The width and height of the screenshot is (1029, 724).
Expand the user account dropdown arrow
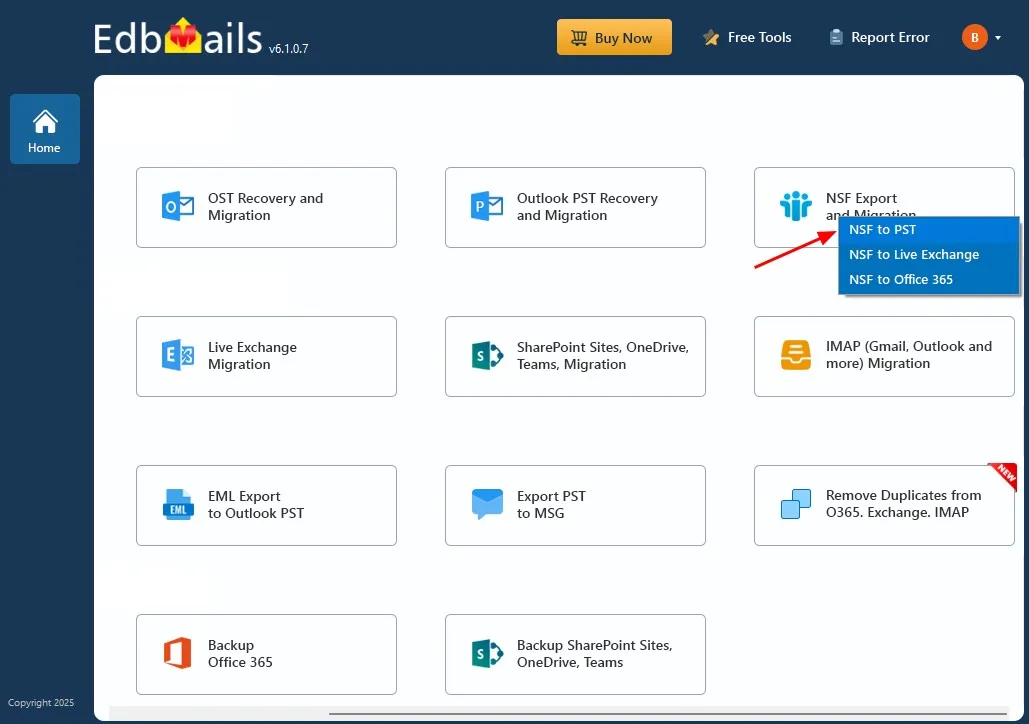(998, 38)
